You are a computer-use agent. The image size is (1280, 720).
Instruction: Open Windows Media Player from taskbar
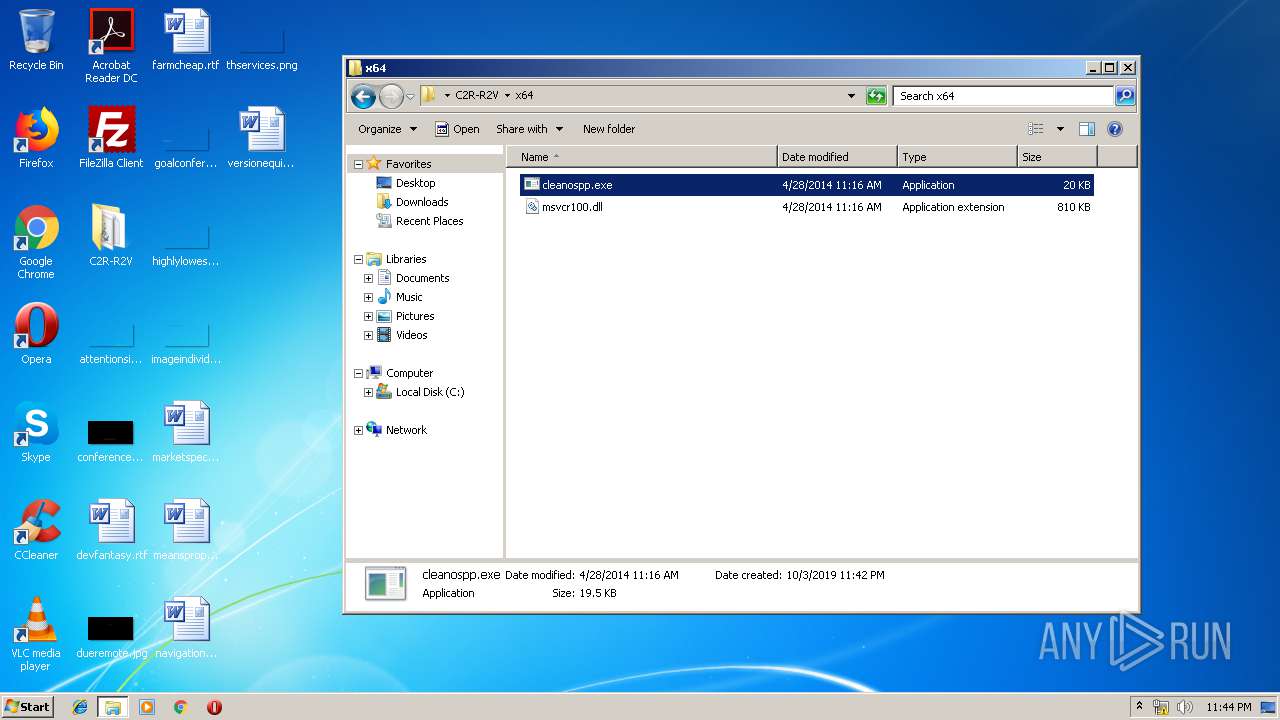[147, 707]
